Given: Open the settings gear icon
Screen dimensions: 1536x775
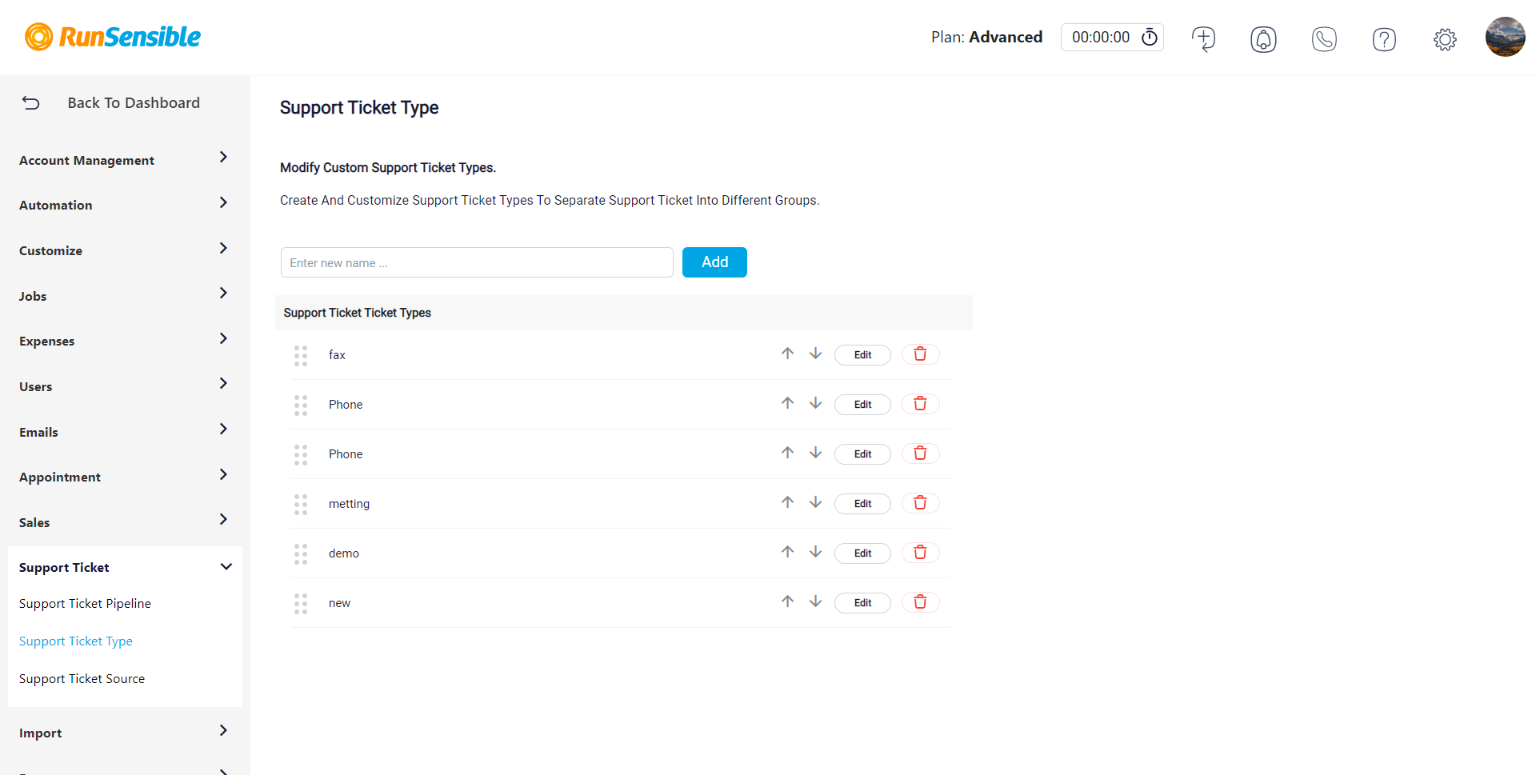Looking at the screenshot, I should [x=1444, y=39].
